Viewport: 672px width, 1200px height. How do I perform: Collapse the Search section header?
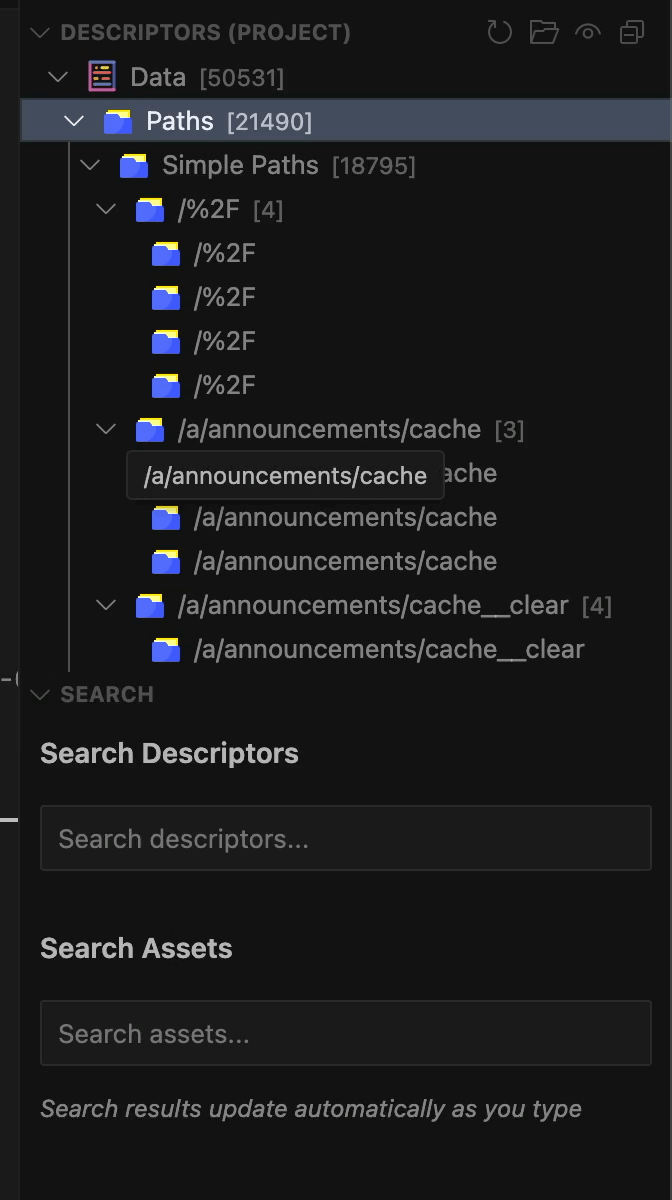40,694
